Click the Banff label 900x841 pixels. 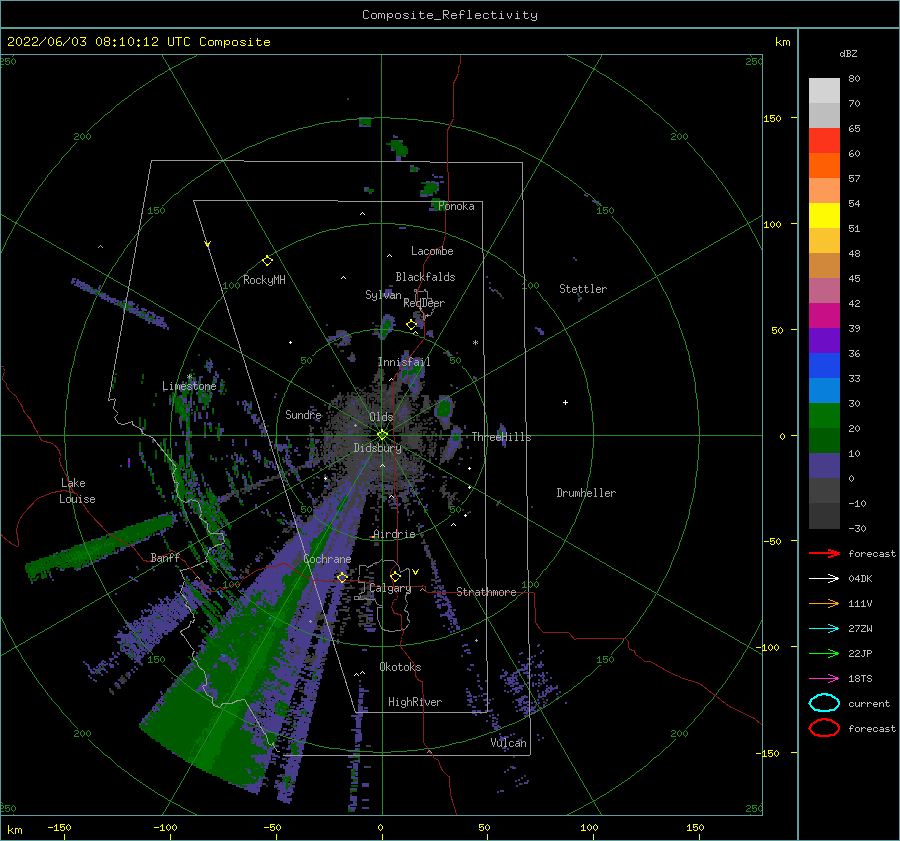[x=165, y=557]
